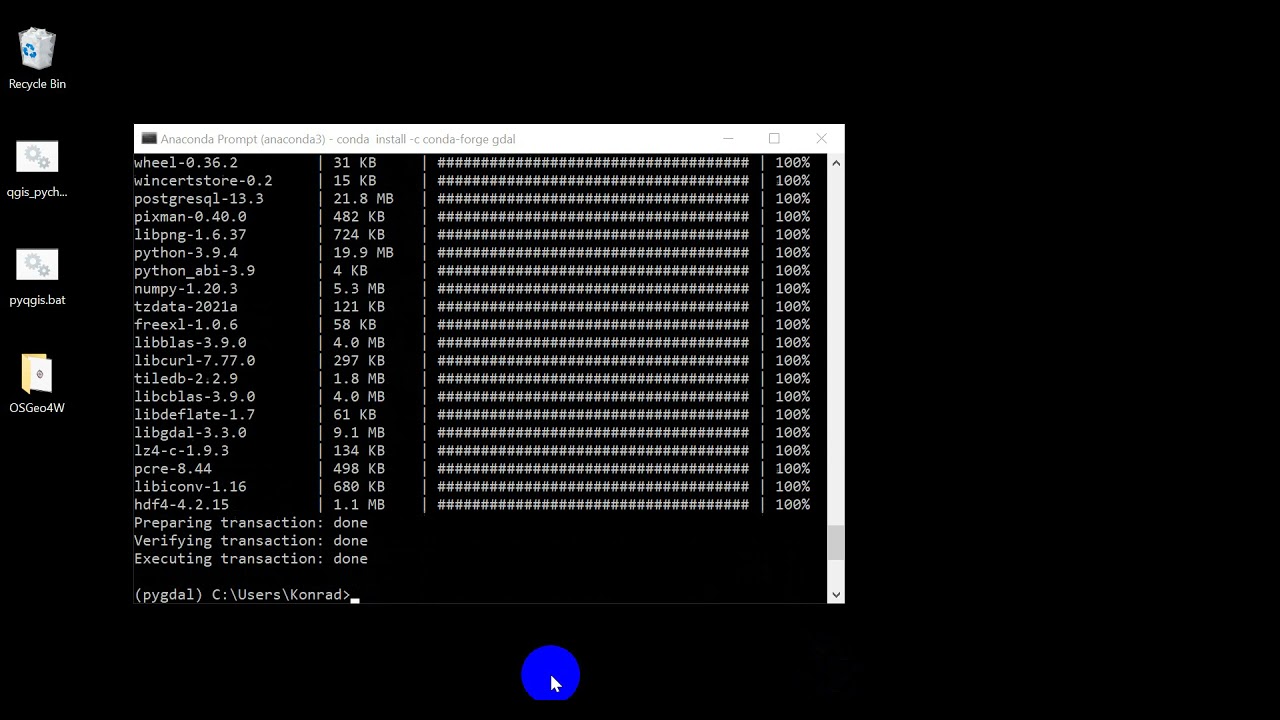Image resolution: width=1280 pixels, height=720 pixels.
Task: Click the wheel-0.36.2 package line
Action: coord(472,163)
